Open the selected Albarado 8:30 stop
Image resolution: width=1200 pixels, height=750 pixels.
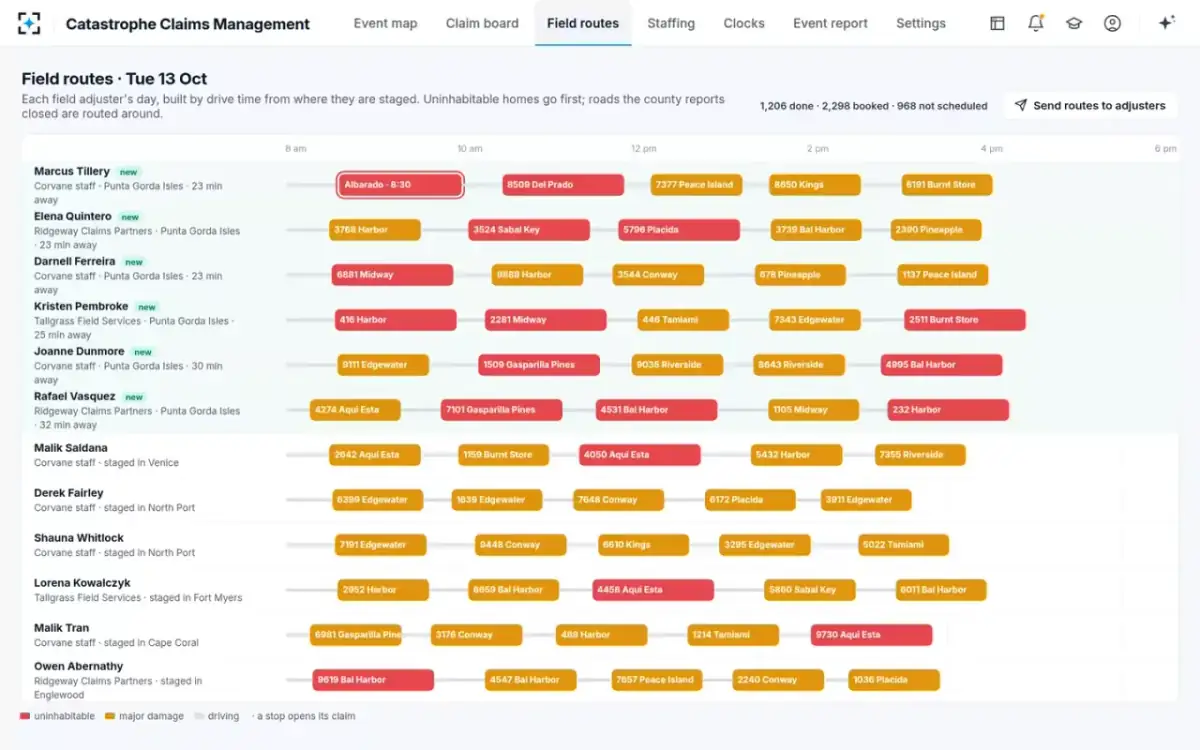point(400,185)
